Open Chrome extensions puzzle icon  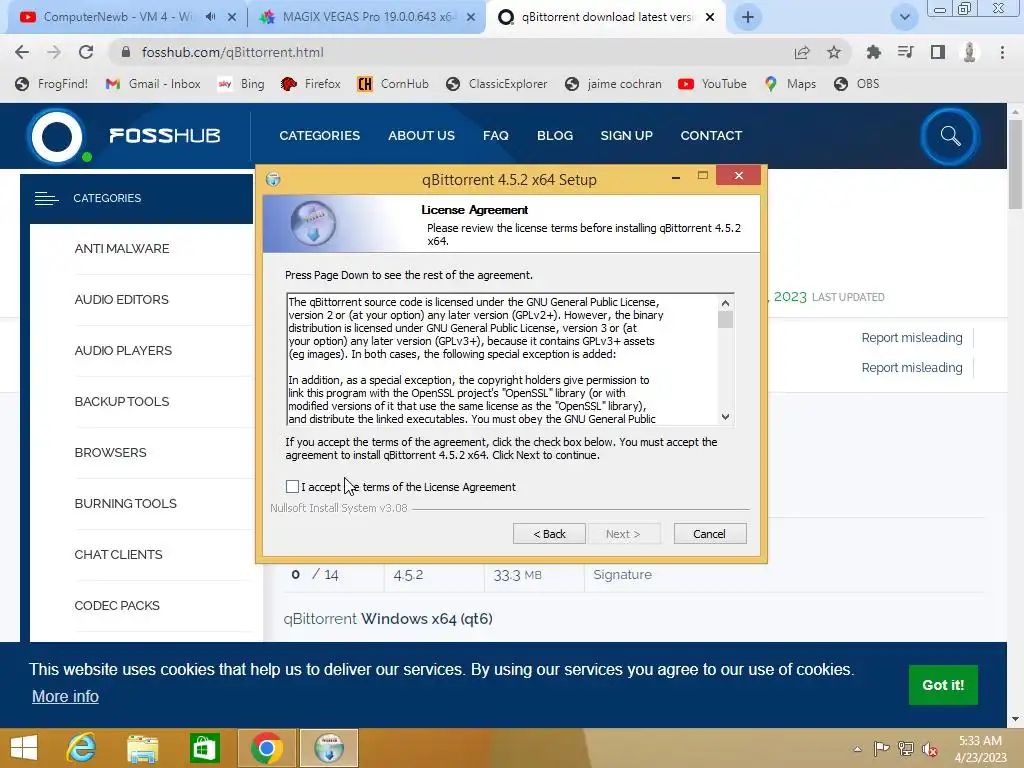[x=873, y=52]
